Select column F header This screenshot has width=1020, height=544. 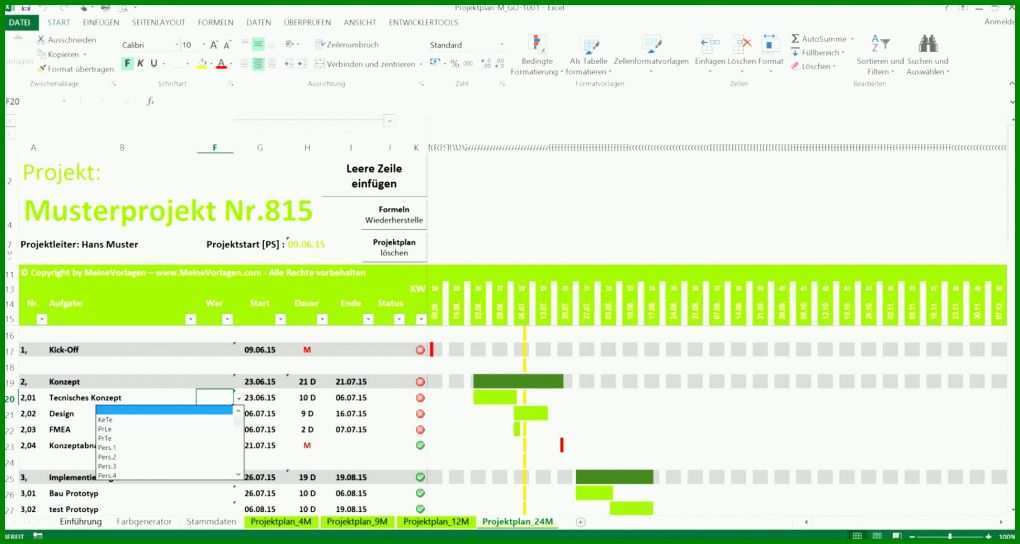click(x=215, y=148)
